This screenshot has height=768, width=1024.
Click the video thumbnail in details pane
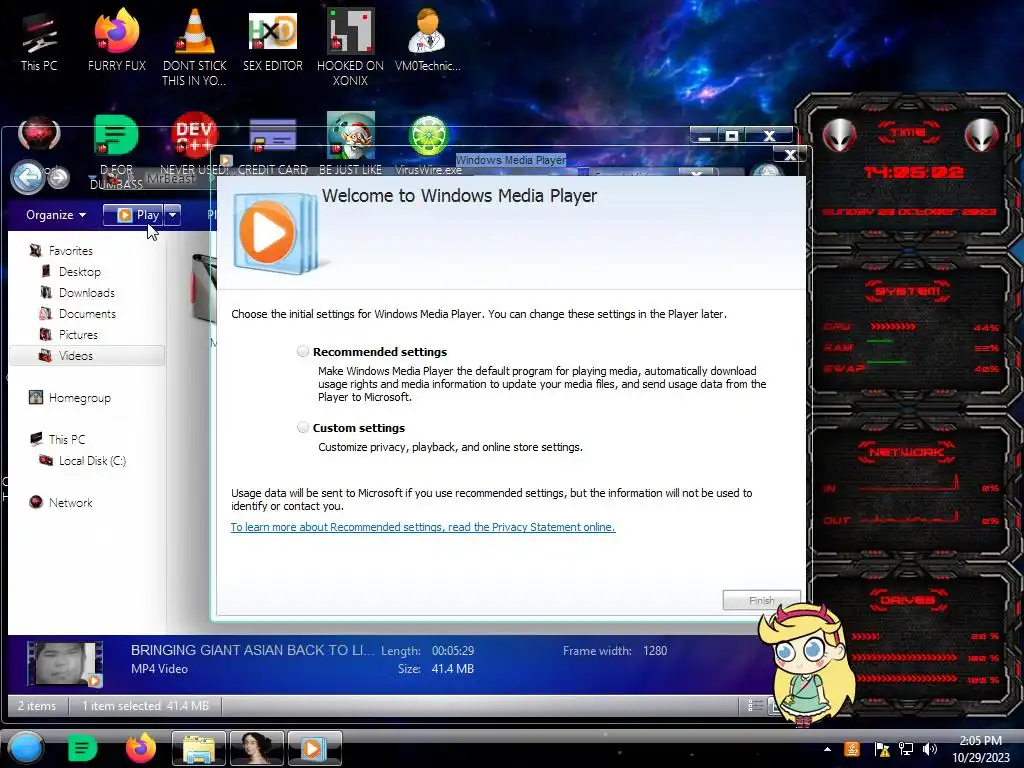(x=65, y=664)
